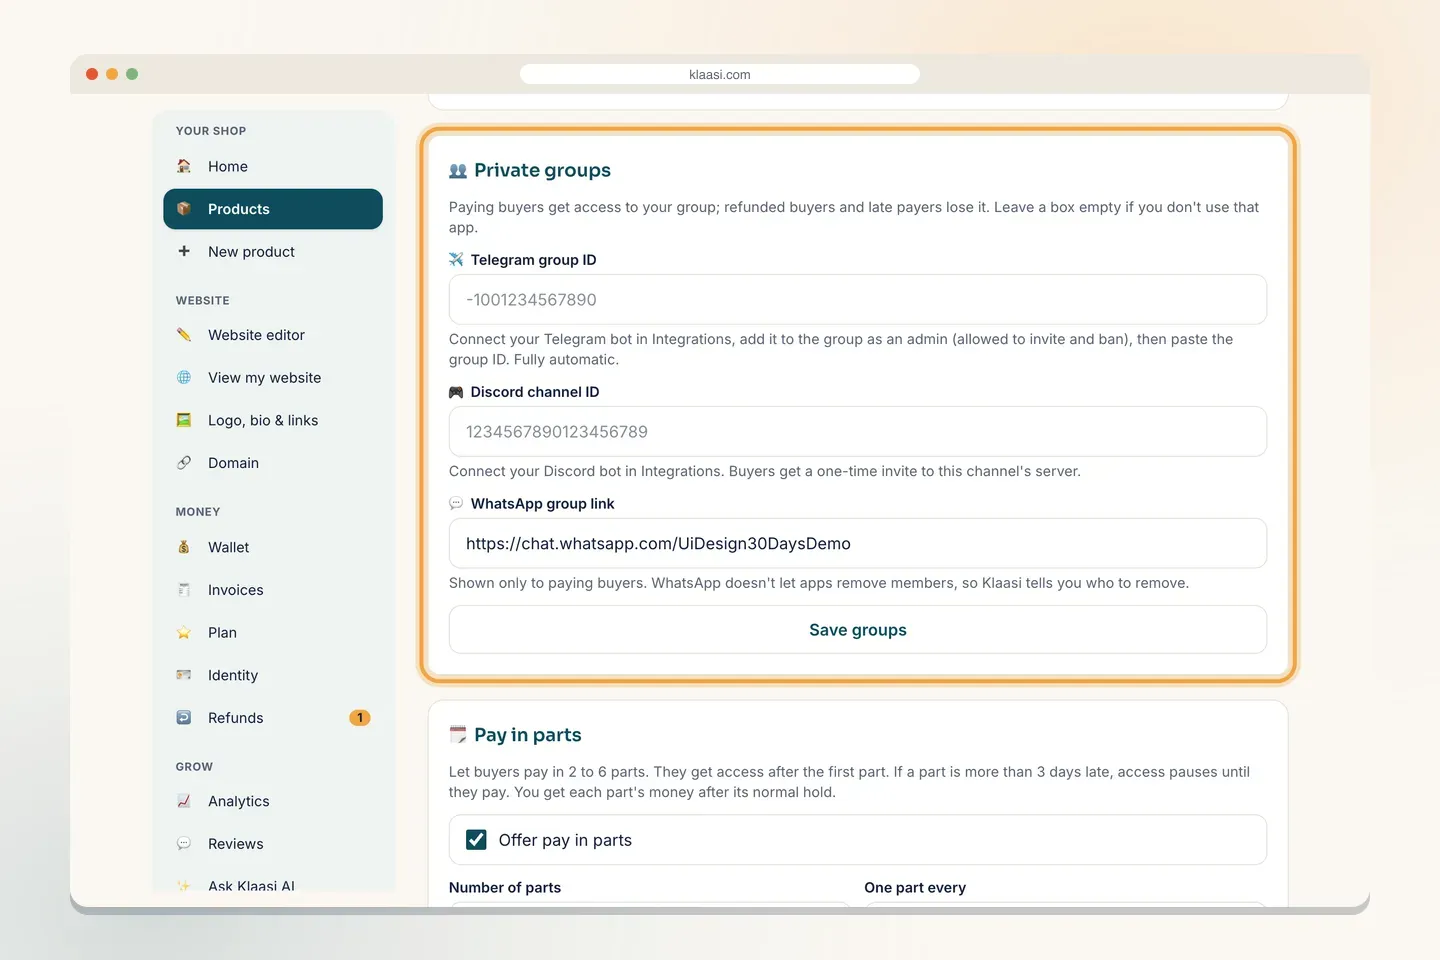Image resolution: width=1440 pixels, height=960 pixels.
Task: Open the Plan page
Action: click(x=273, y=633)
